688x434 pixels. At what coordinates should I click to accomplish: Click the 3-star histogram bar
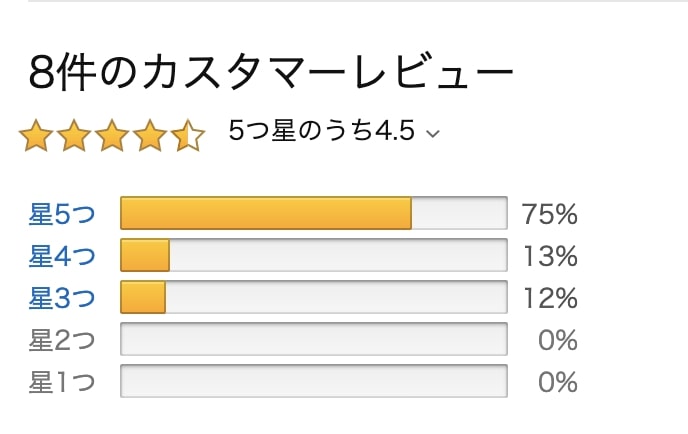[314, 297]
